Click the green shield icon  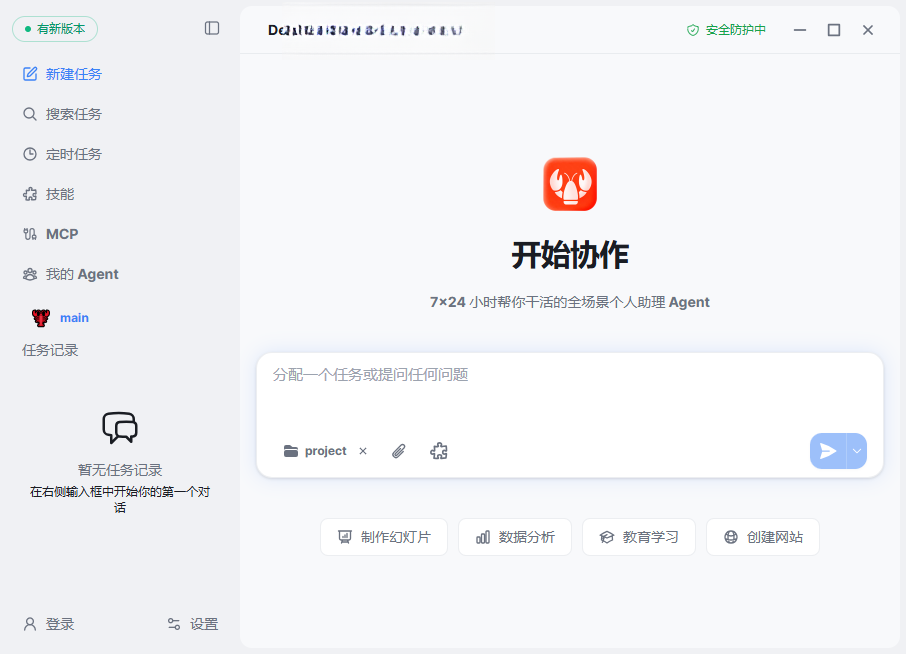(x=693, y=30)
